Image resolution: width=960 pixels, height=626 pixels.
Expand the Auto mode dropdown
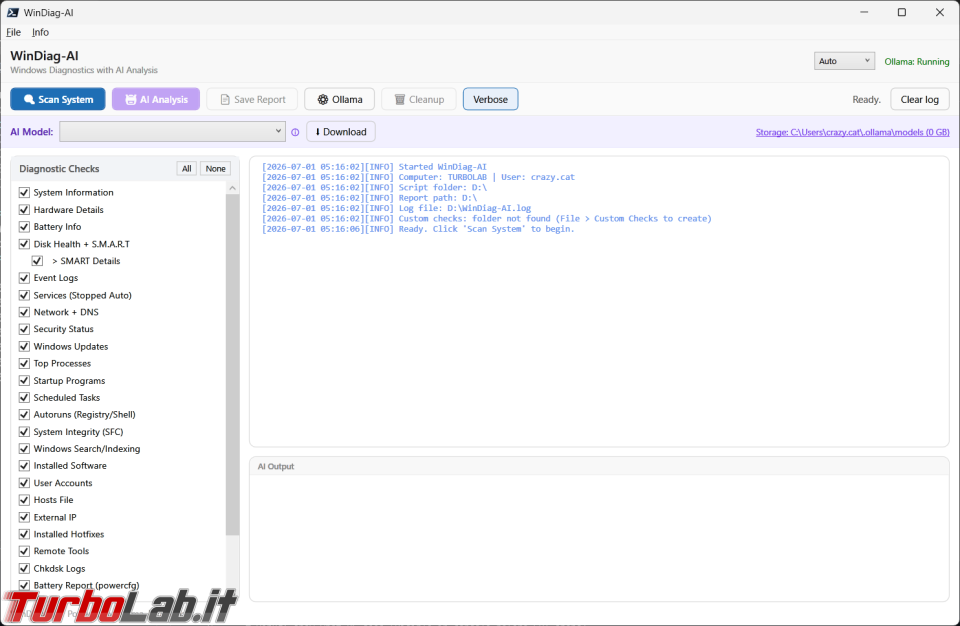point(844,61)
